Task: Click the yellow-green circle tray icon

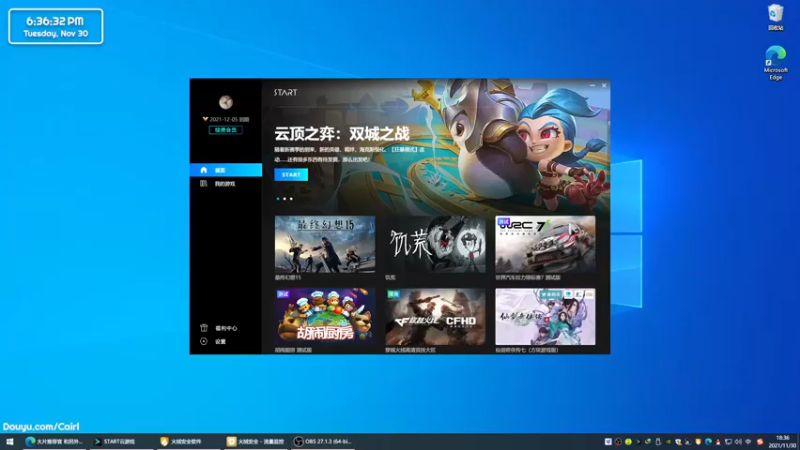Action: (x=628, y=442)
